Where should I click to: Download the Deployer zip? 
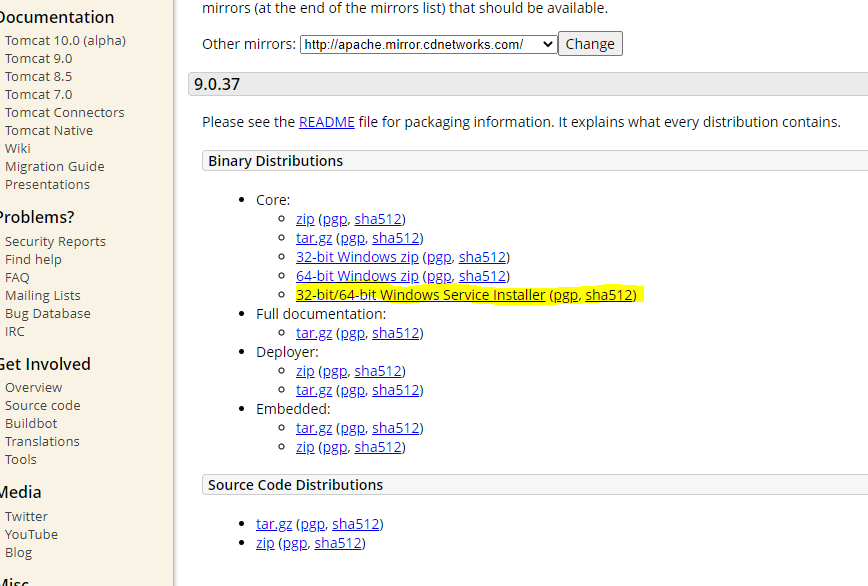point(305,371)
